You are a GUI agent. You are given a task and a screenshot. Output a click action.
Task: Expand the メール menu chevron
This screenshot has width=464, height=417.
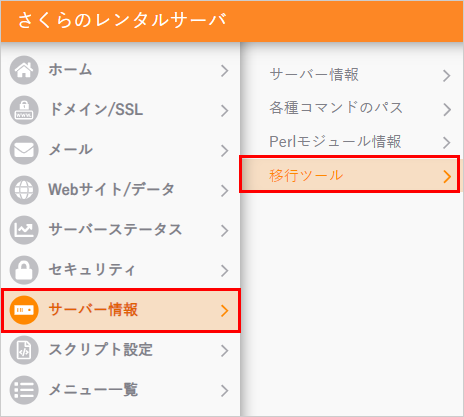pos(225,151)
